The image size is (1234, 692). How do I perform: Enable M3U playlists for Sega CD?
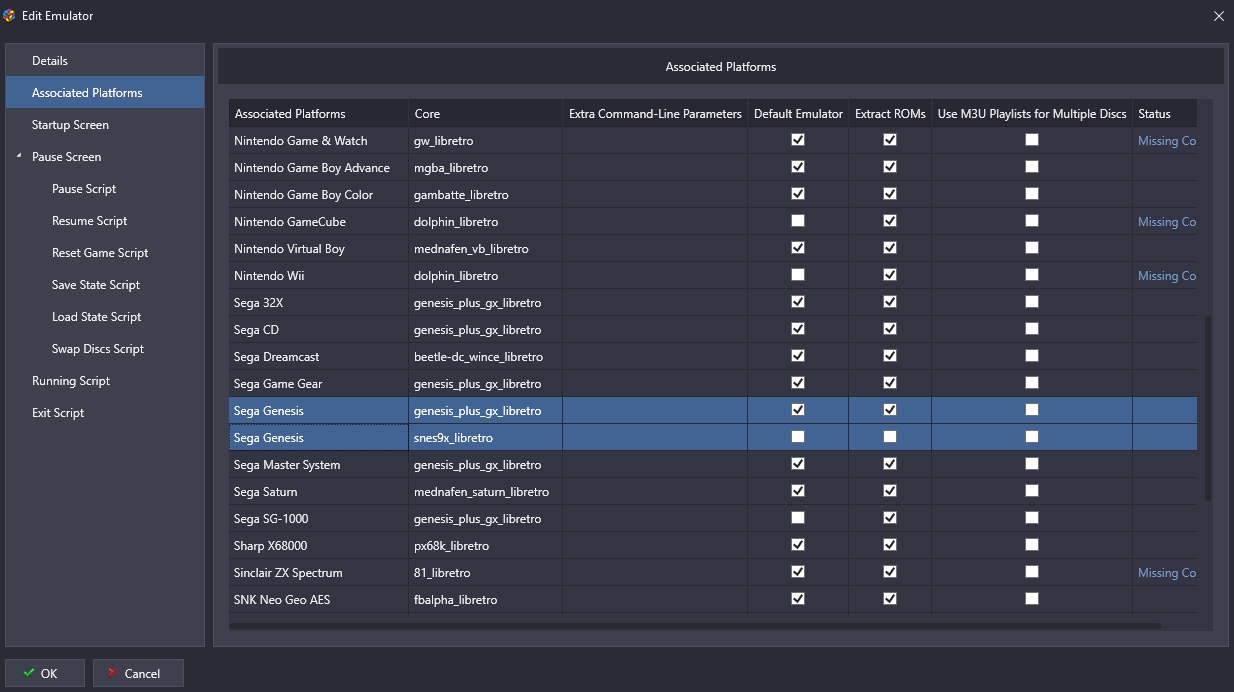coord(1032,329)
